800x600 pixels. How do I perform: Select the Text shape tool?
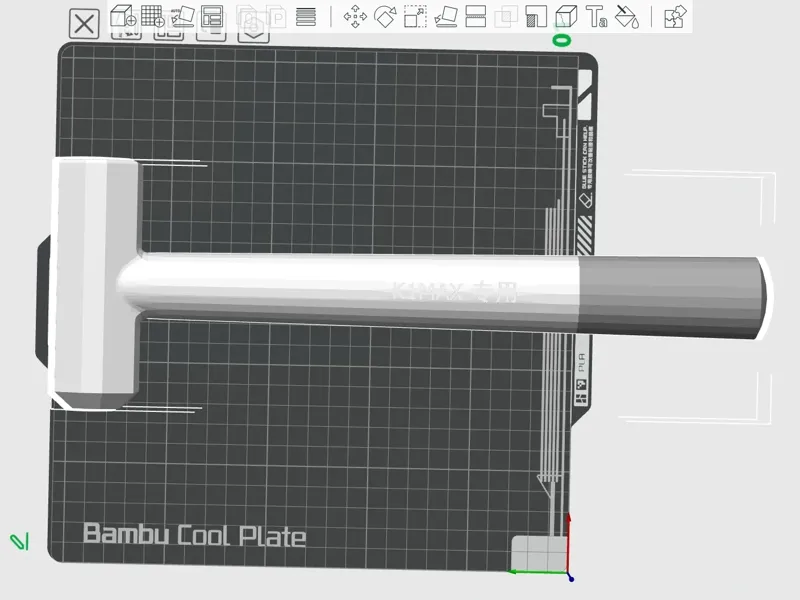[596, 16]
